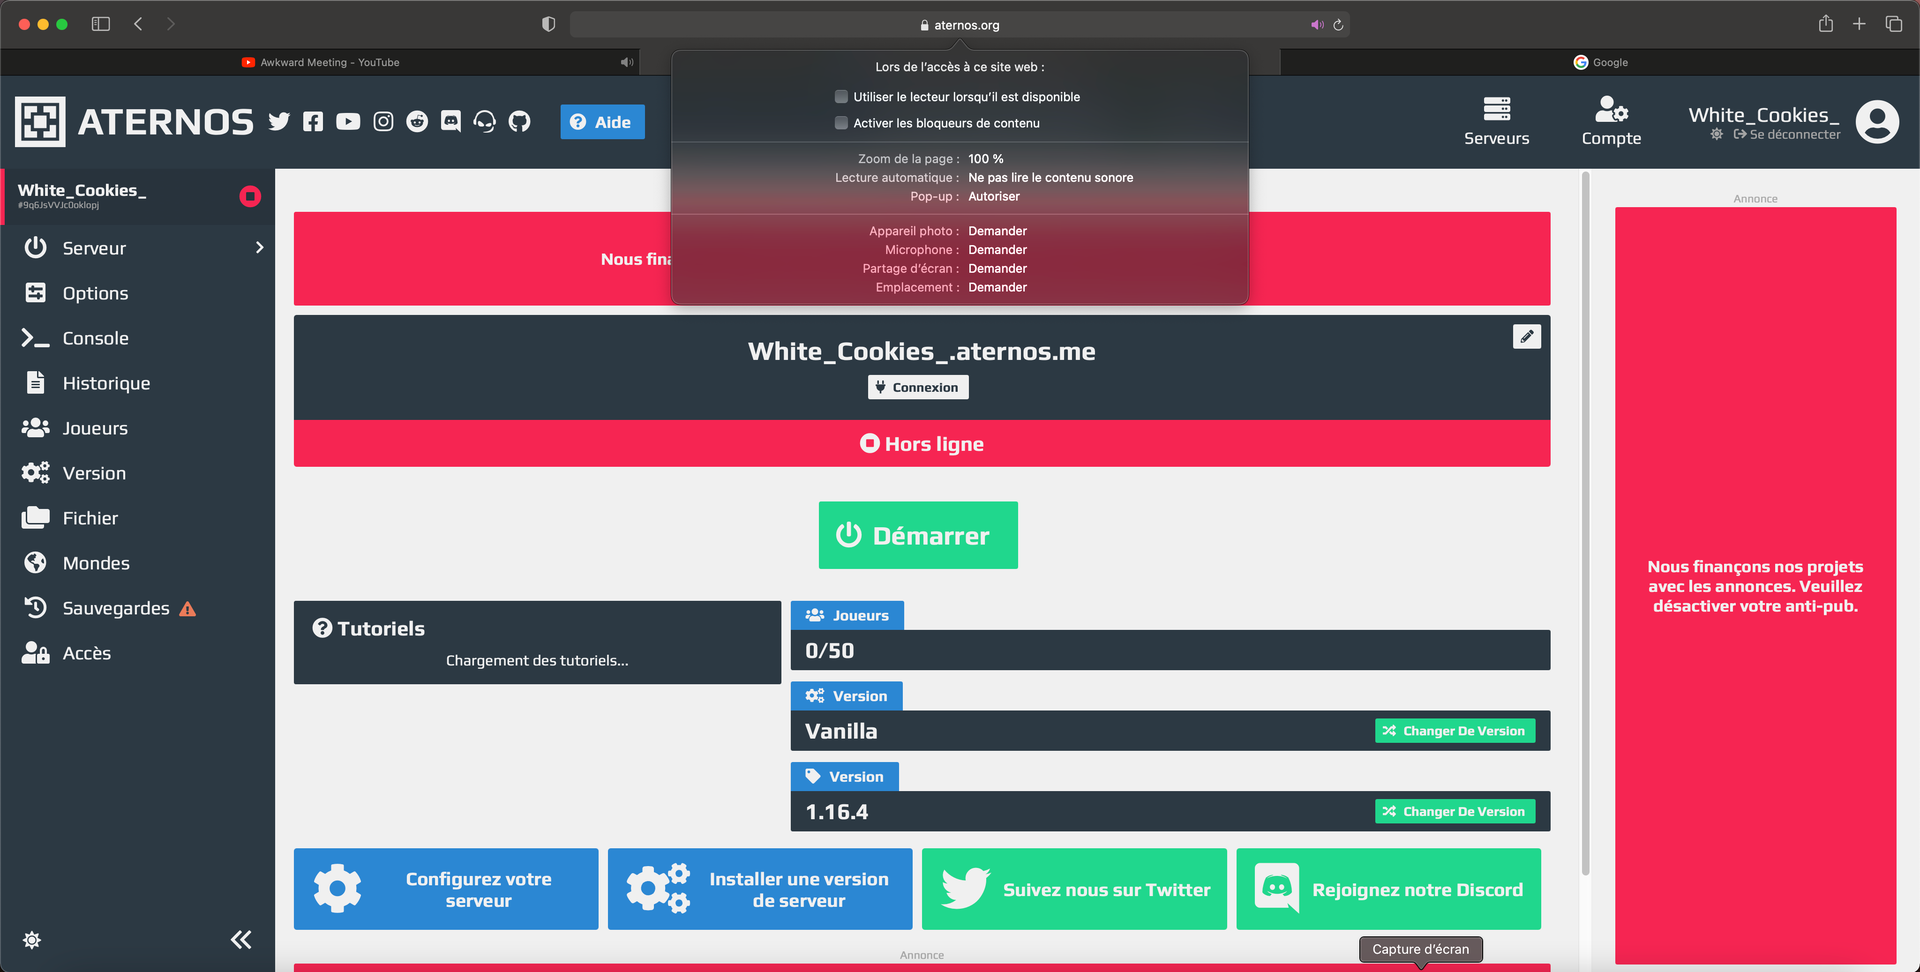Click the Sauvegardes warning triangle icon

(x=187, y=609)
